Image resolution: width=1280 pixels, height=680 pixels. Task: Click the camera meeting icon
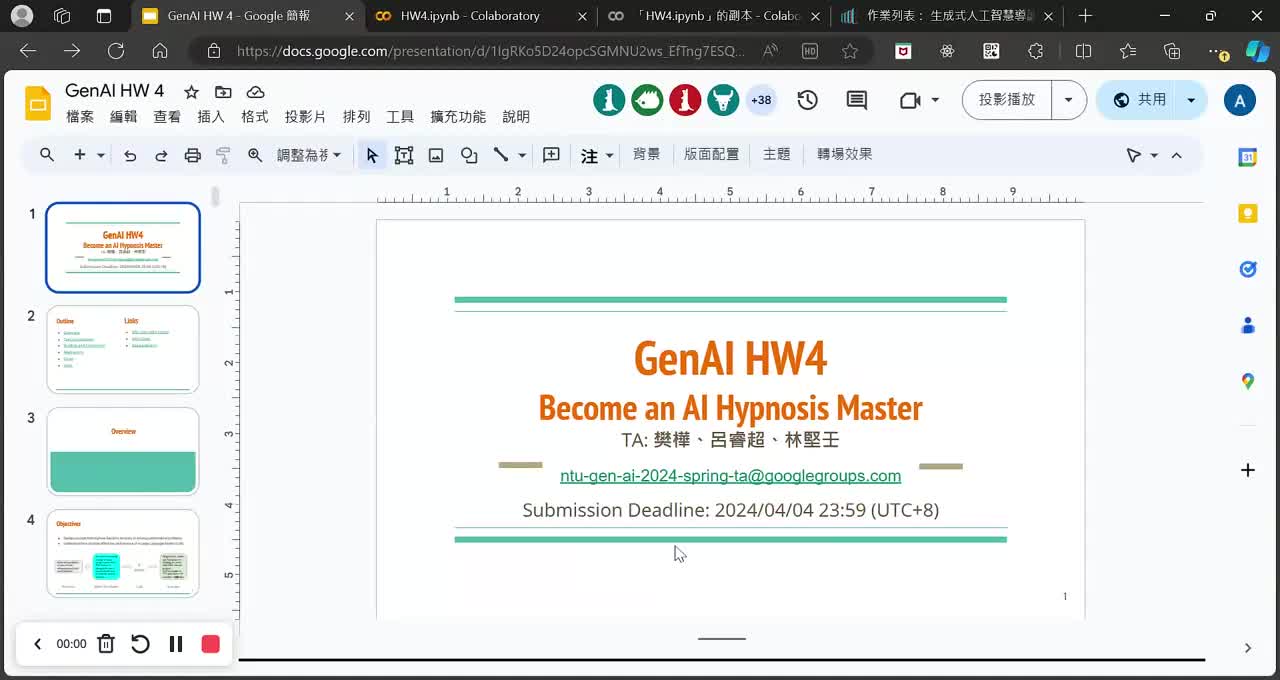click(x=909, y=100)
